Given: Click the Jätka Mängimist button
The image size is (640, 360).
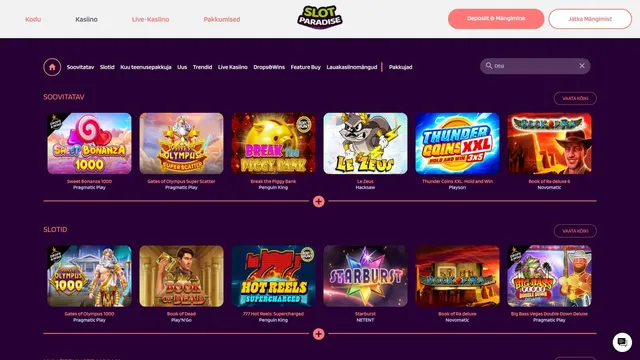Looking at the screenshot, I should (x=590, y=19).
